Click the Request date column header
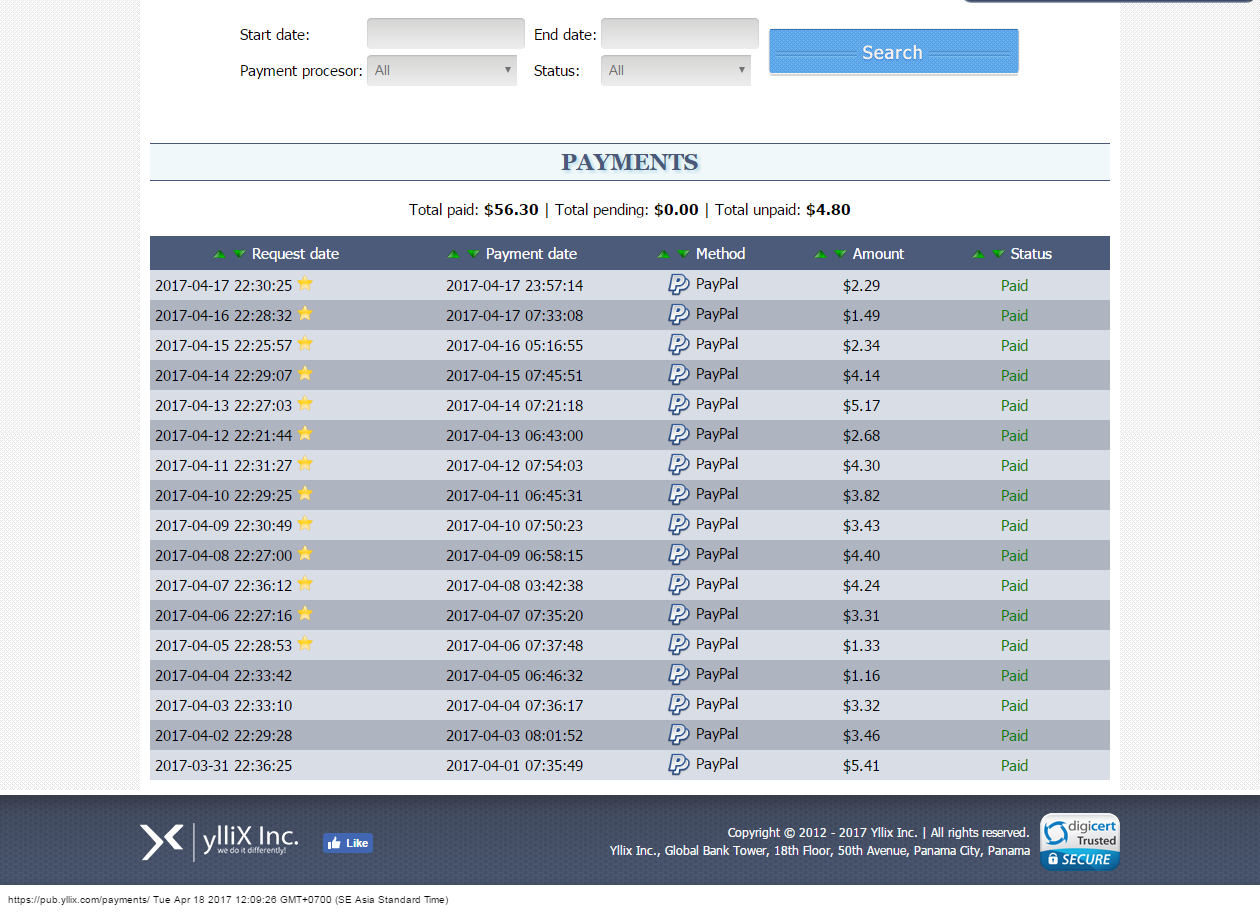Screen dimensions: 1260x913 295,254
